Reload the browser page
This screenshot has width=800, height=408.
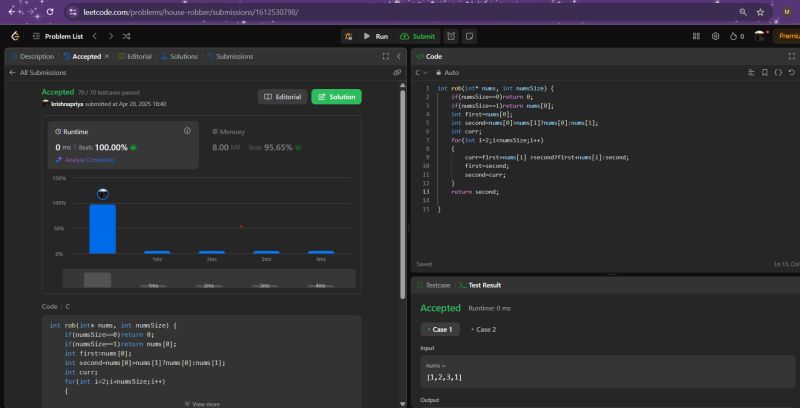click(x=50, y=12)
